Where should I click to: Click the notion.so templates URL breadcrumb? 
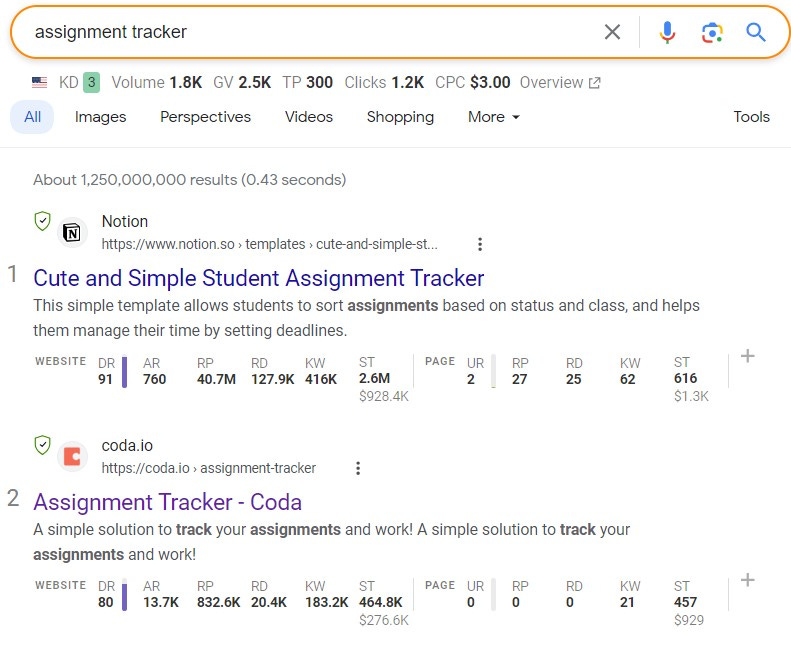tap(269, 244)
